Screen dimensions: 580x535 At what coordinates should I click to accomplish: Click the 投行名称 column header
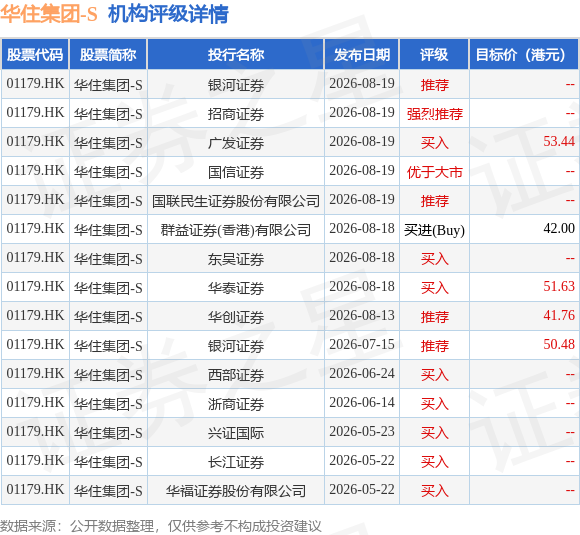click(236, 54)
